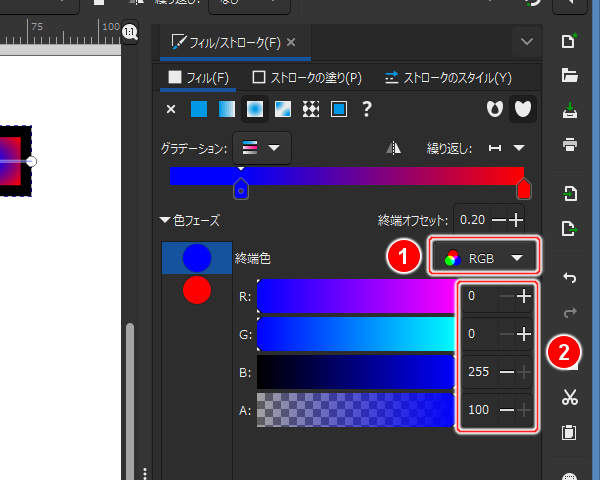This screenshot has height=480, width=600.
Task: Click the gradient end handle on canvas
Action: (x=32, y=161)
